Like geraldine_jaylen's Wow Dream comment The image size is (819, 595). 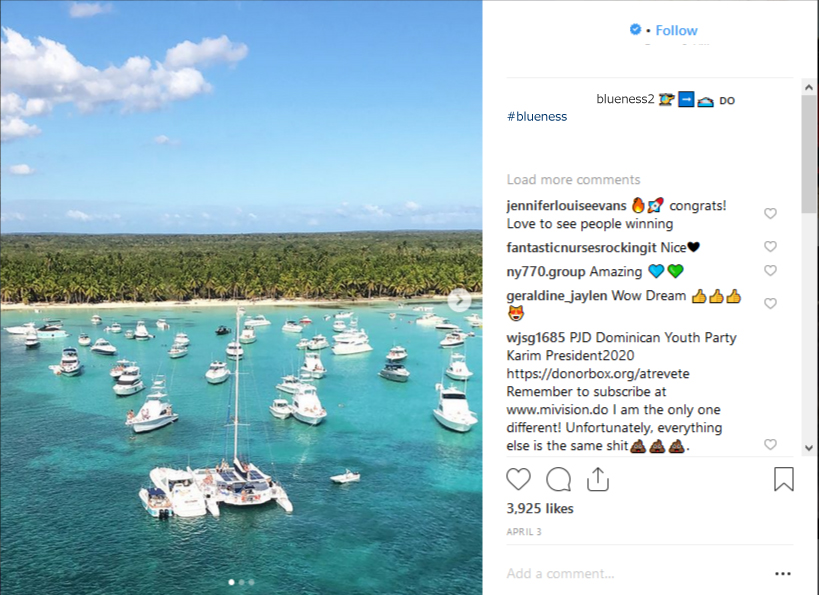770,303
